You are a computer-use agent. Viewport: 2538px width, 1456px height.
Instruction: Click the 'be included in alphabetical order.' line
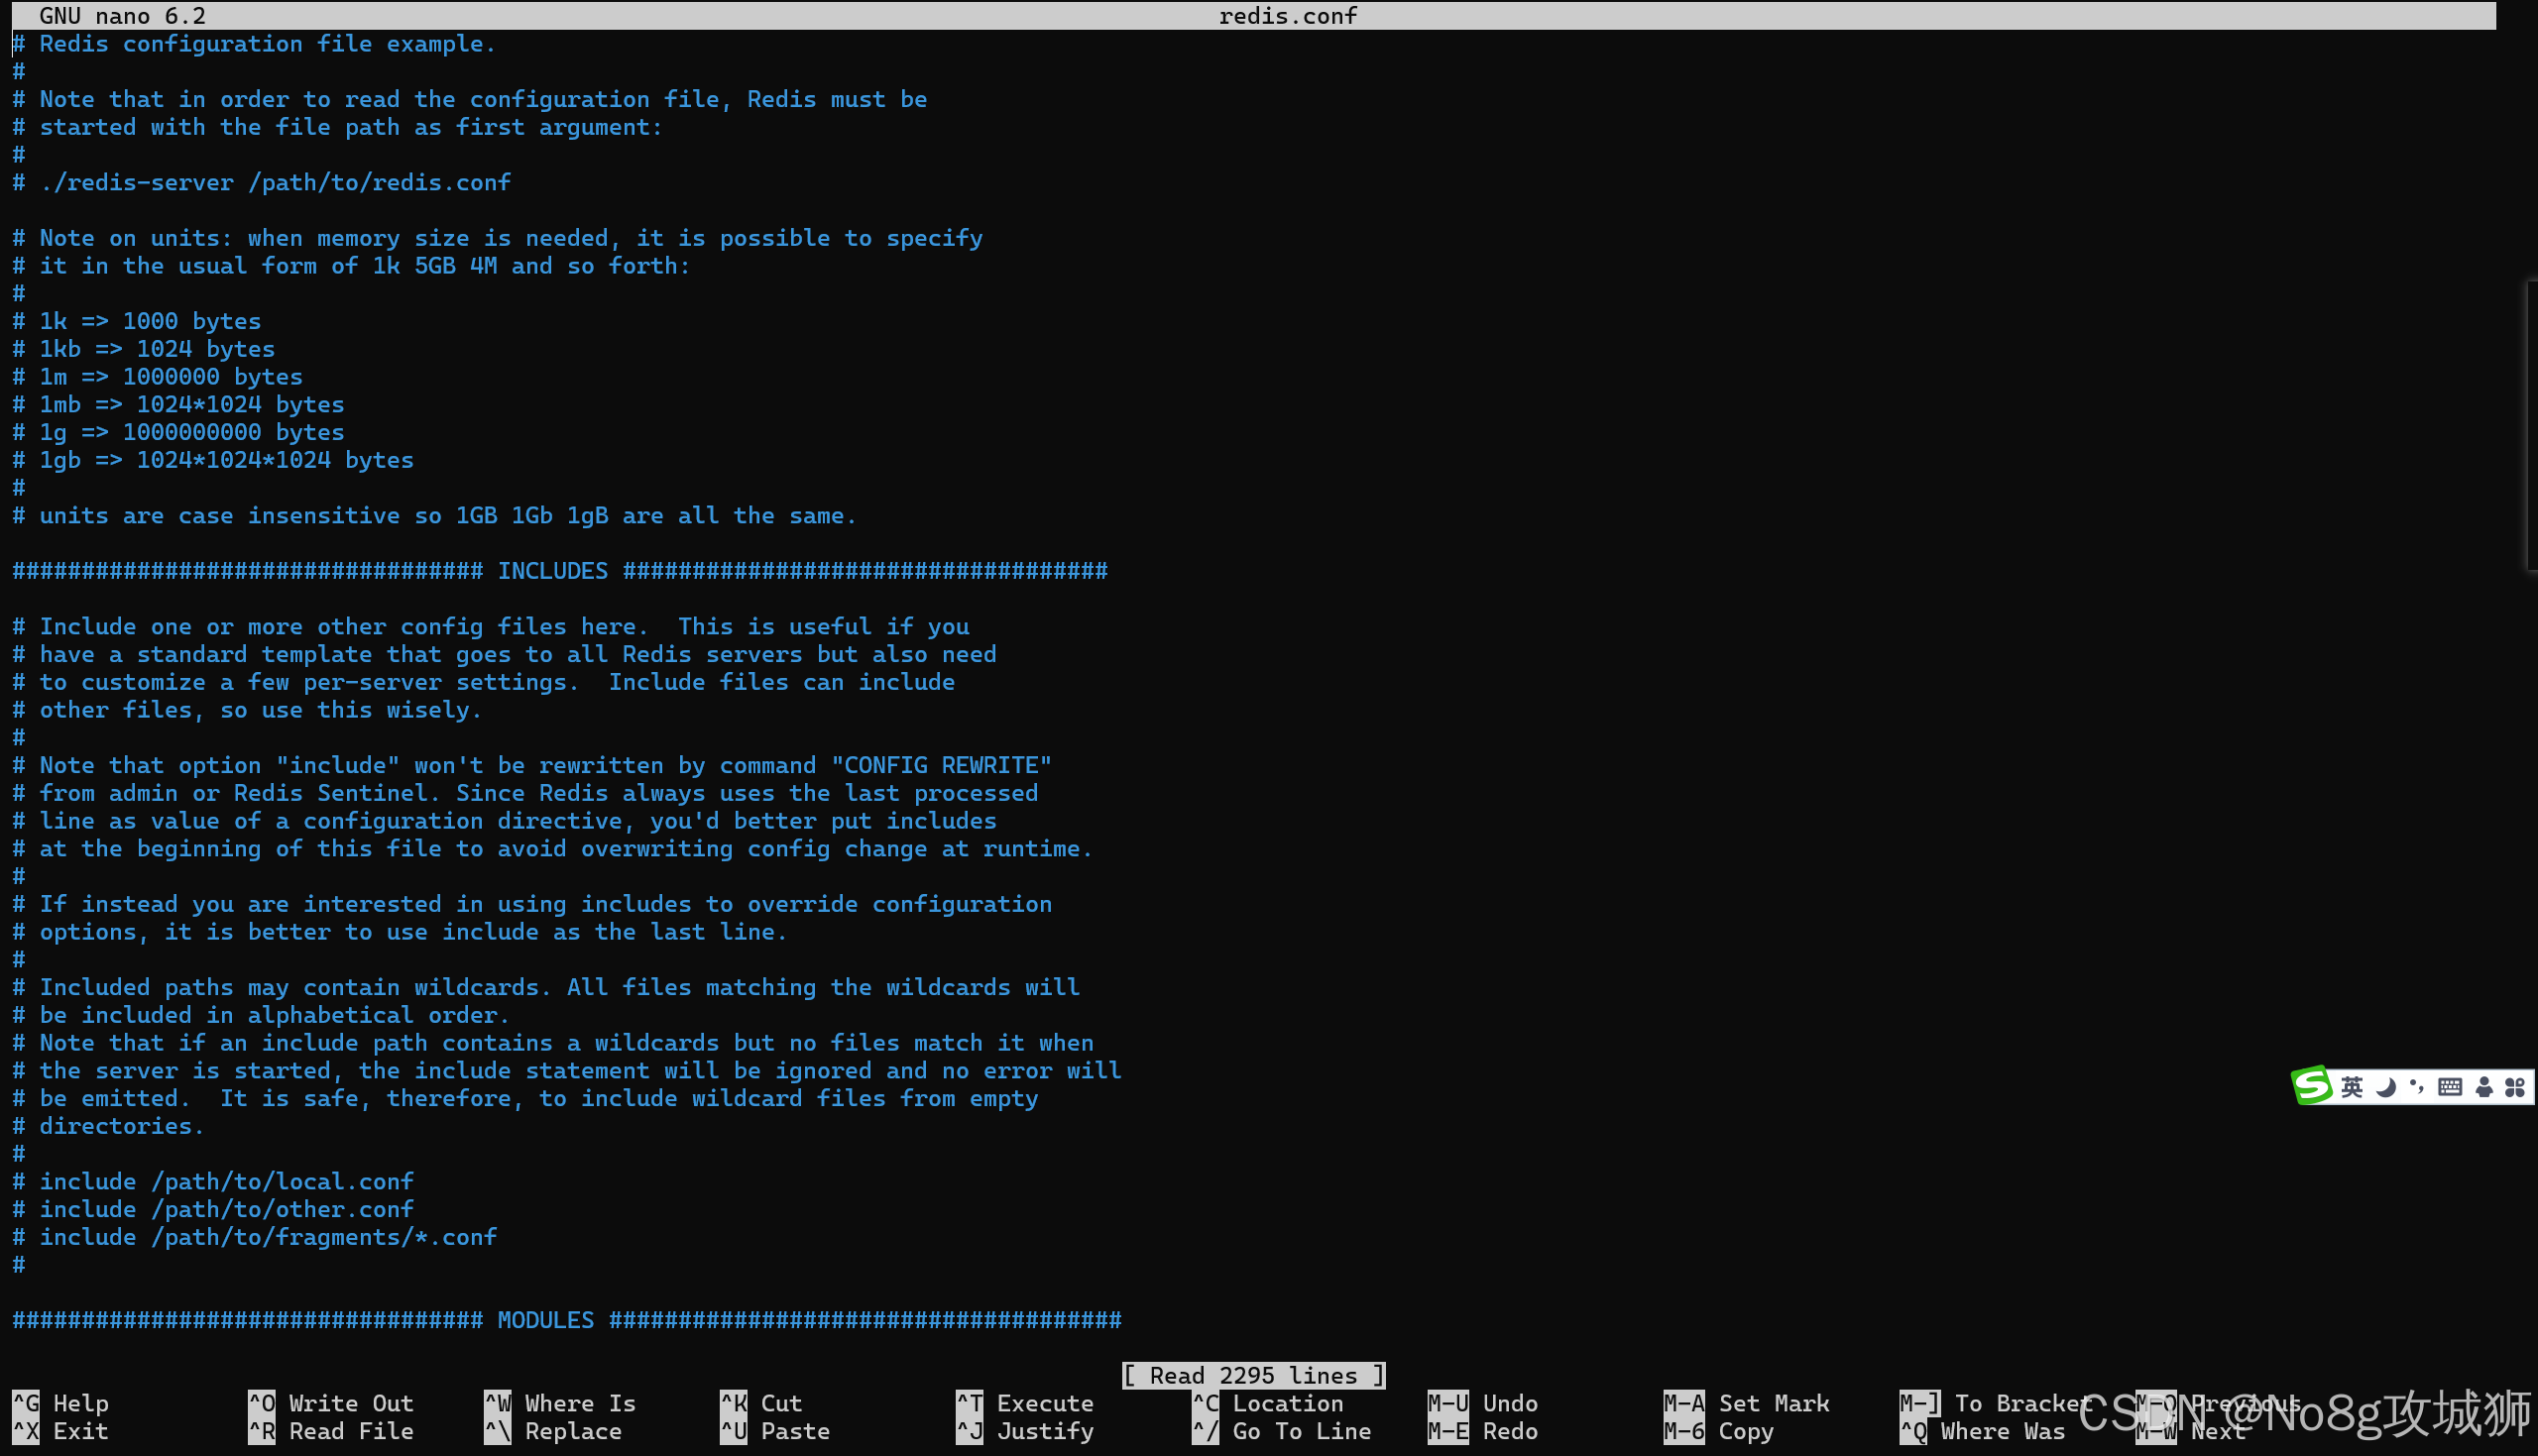click(262, 1015)
